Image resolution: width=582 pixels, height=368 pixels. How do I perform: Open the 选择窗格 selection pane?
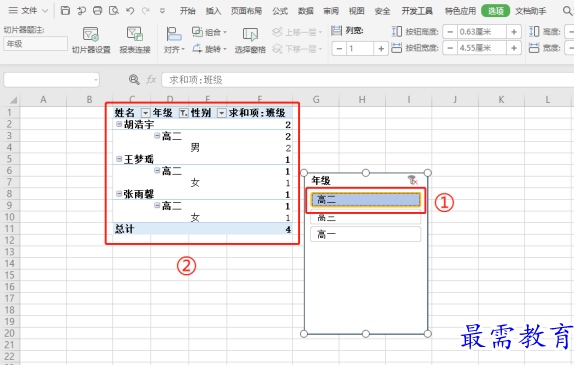coord(250,40)
